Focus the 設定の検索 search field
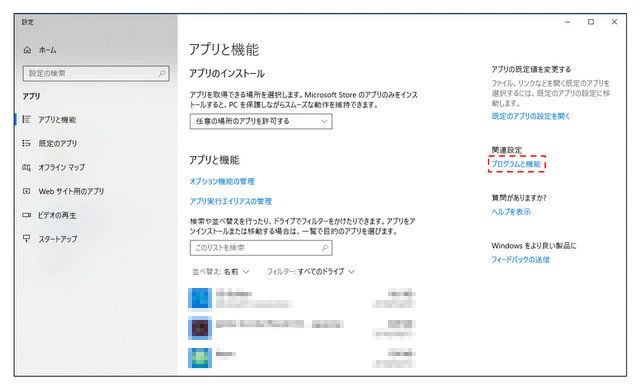 (96, 73)
